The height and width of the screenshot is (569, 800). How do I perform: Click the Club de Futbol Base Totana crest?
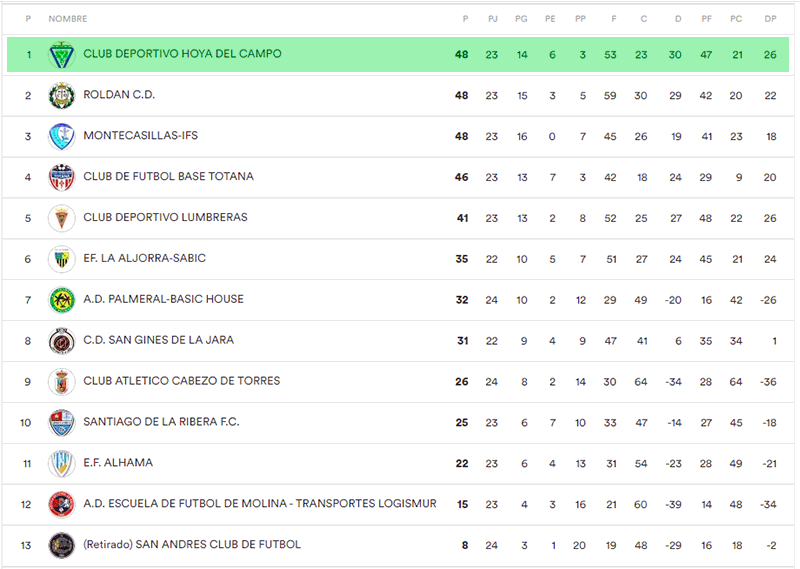pyautogui.click(x=62, y=177)
